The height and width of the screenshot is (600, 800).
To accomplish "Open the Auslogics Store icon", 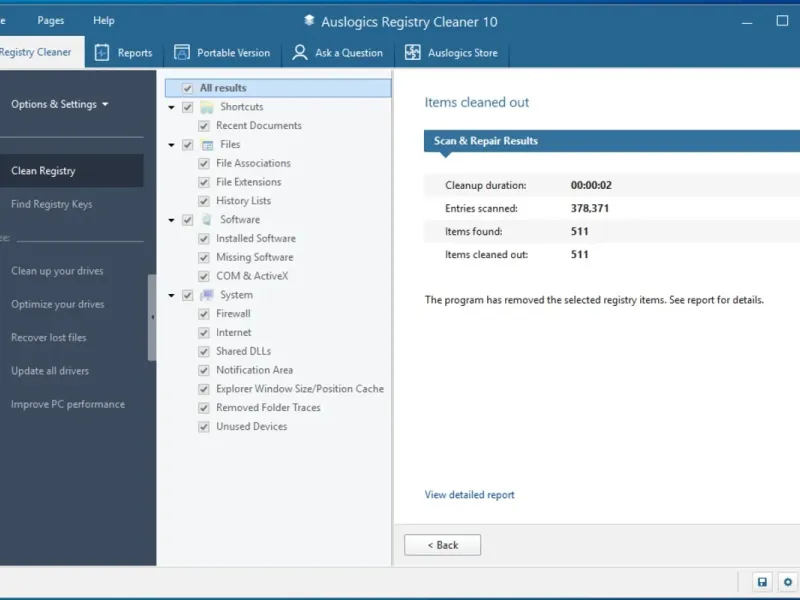I will click(412, 53).
